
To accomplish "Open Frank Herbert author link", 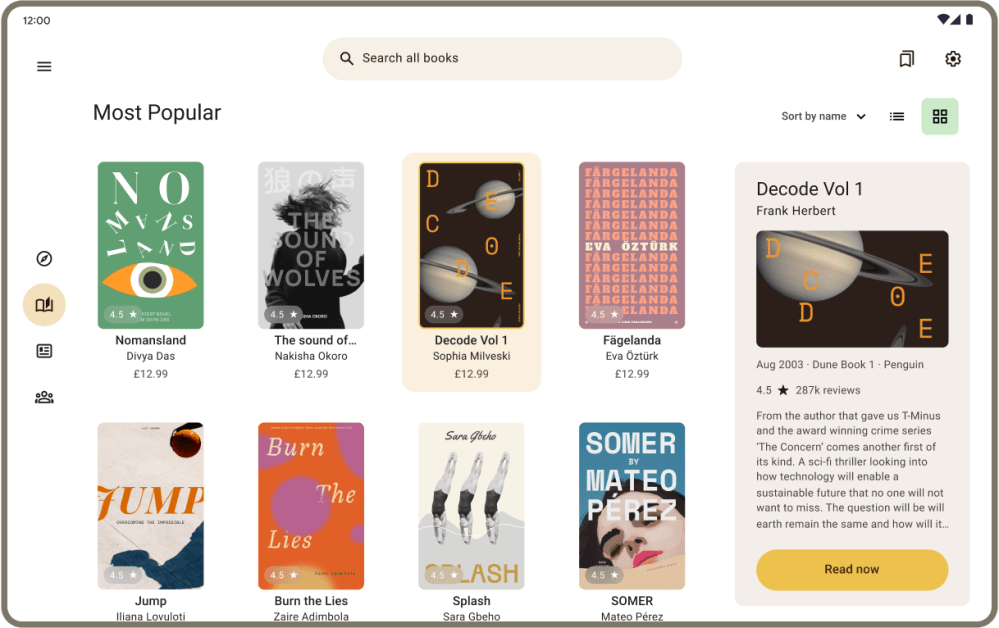I will pos(795,211).
